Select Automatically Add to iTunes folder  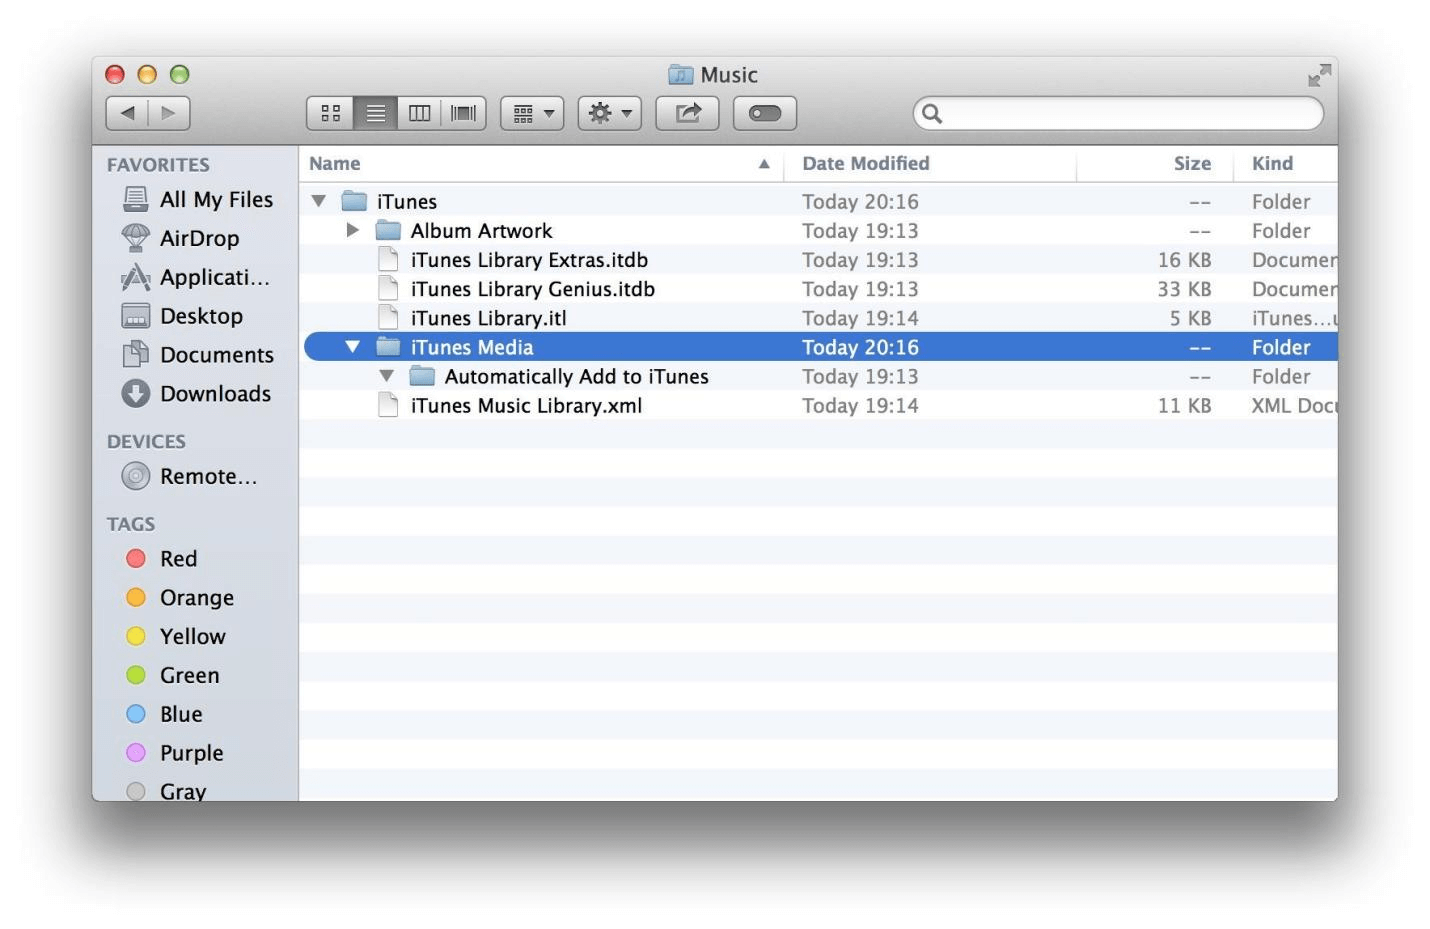820,376
